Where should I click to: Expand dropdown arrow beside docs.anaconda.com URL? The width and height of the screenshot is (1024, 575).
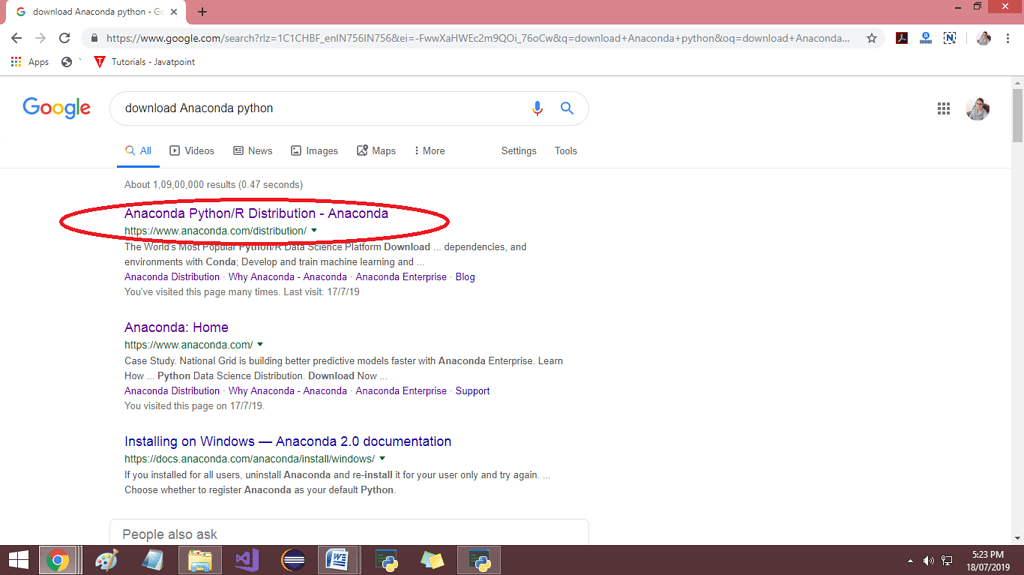pyautogui.click(x=382, y=459)
